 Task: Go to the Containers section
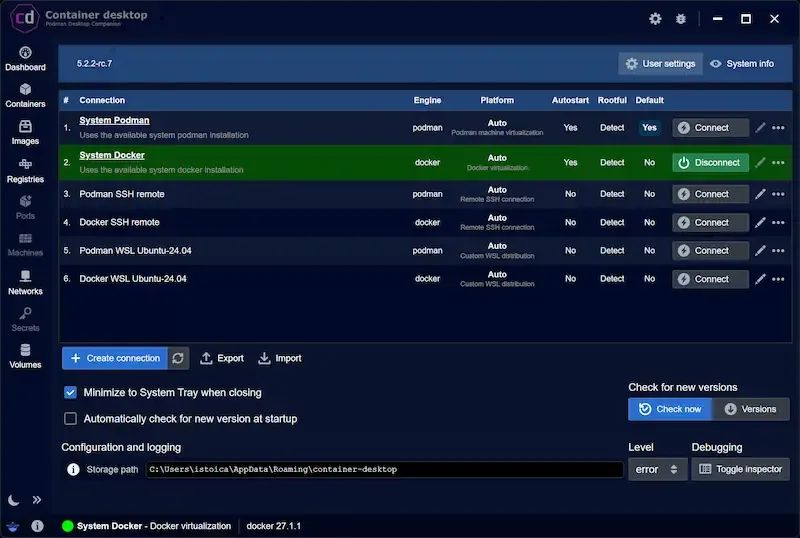coord(25,95)
